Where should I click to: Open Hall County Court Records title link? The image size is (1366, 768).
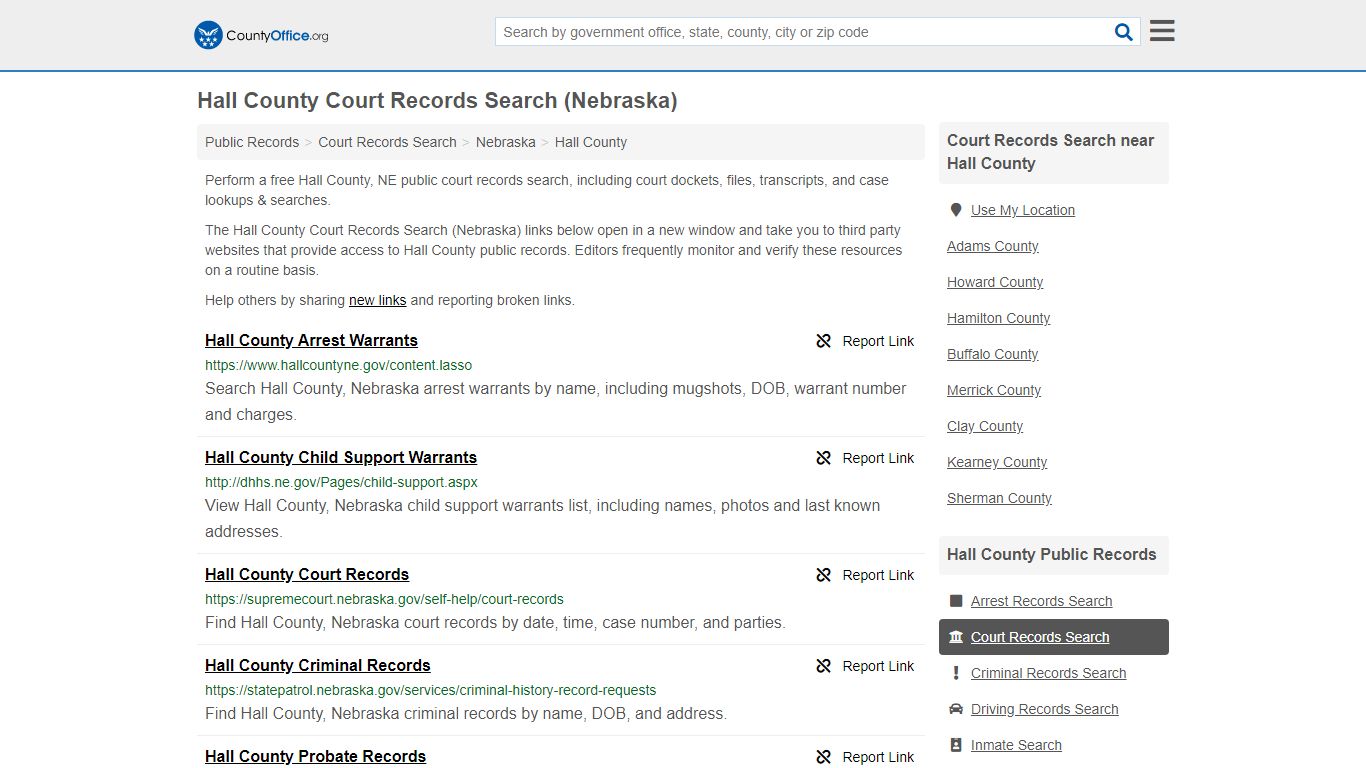point(307,574)
